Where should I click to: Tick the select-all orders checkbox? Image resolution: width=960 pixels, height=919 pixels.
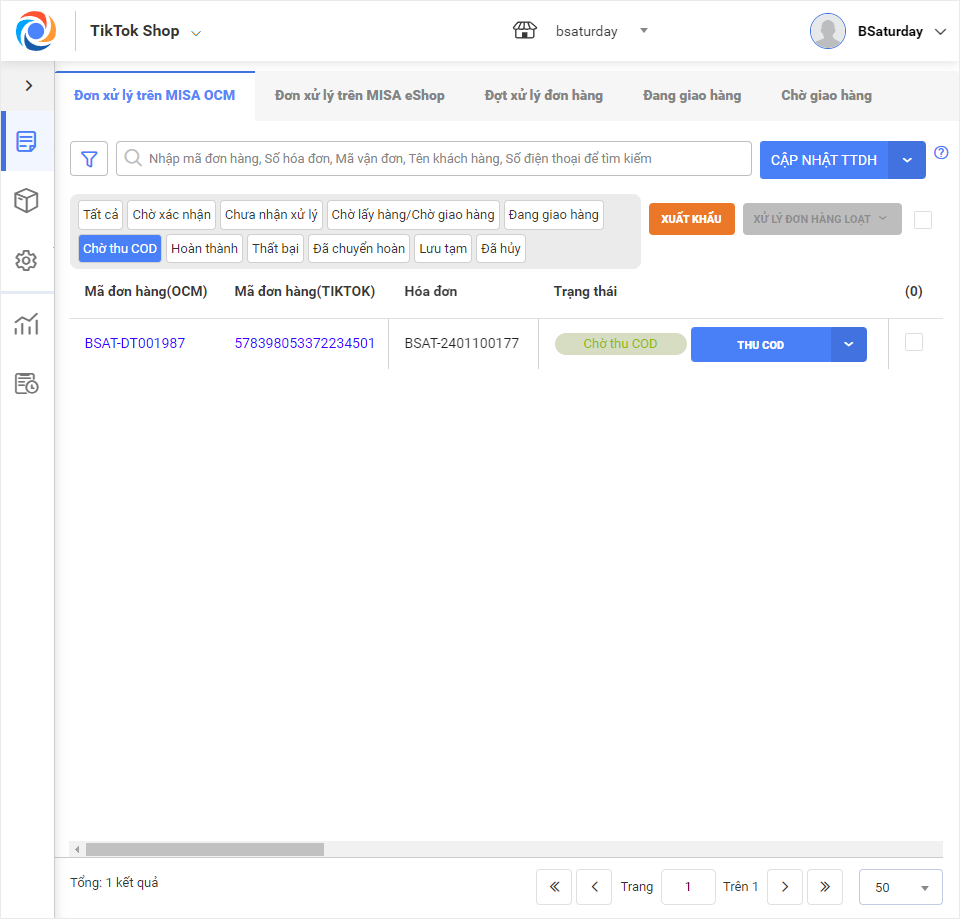click(x=923, y=220)
